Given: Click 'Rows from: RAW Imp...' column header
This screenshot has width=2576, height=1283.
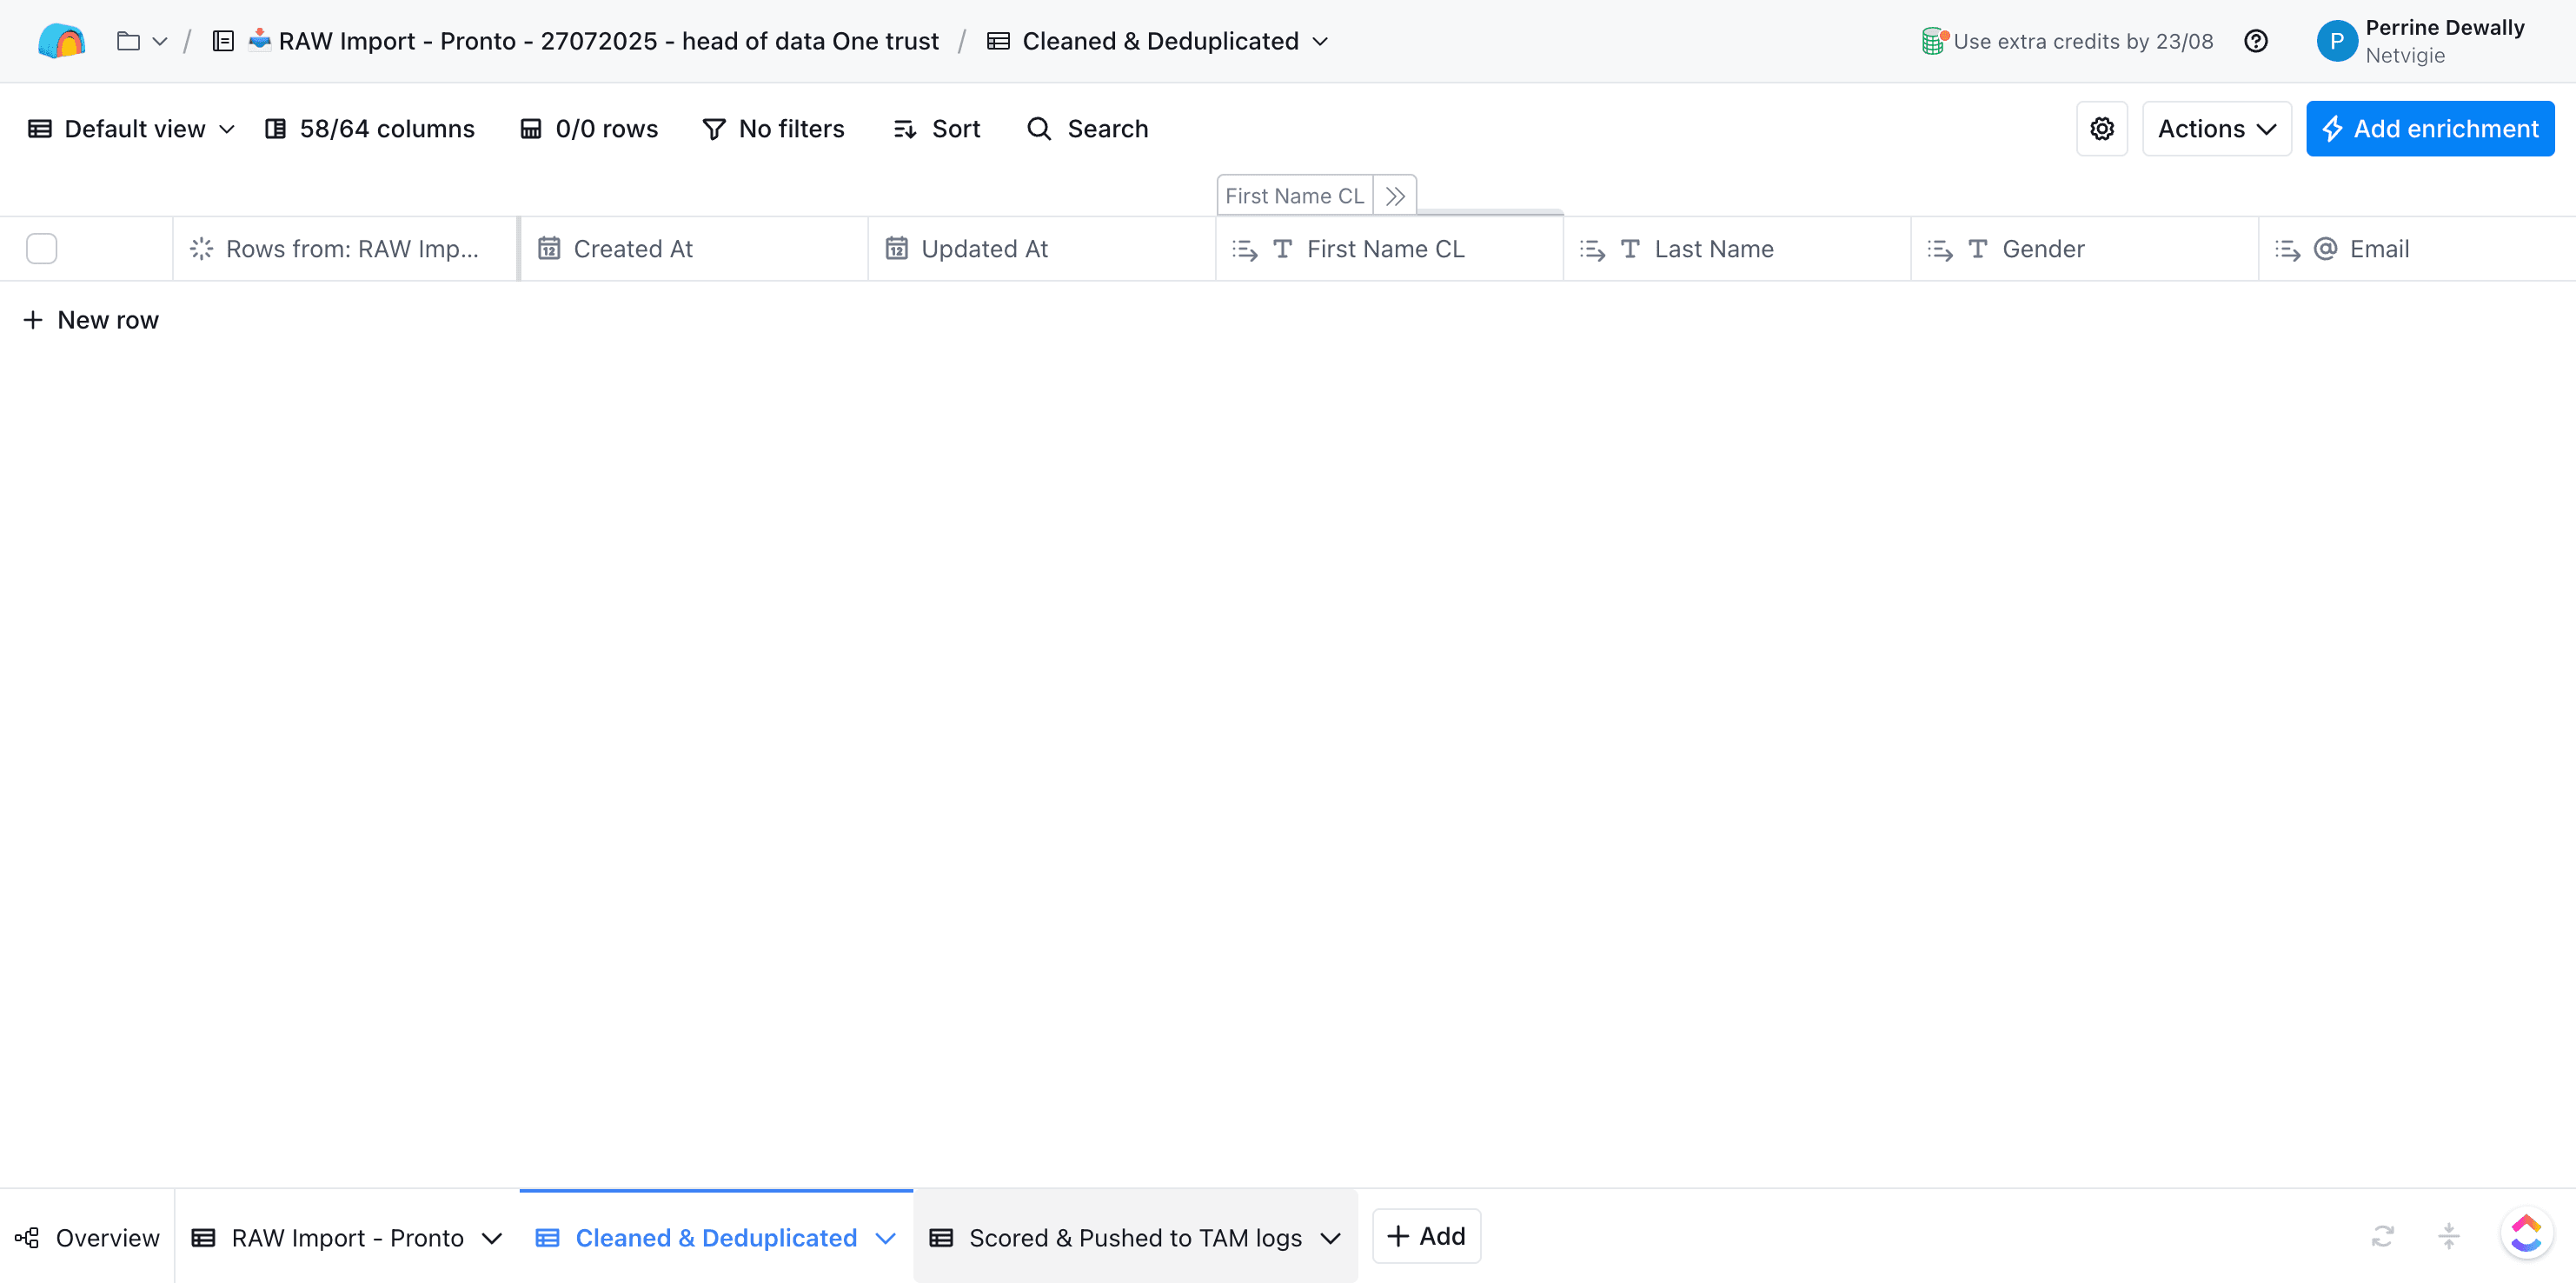Looking at the screenshot, I should 345,249.
